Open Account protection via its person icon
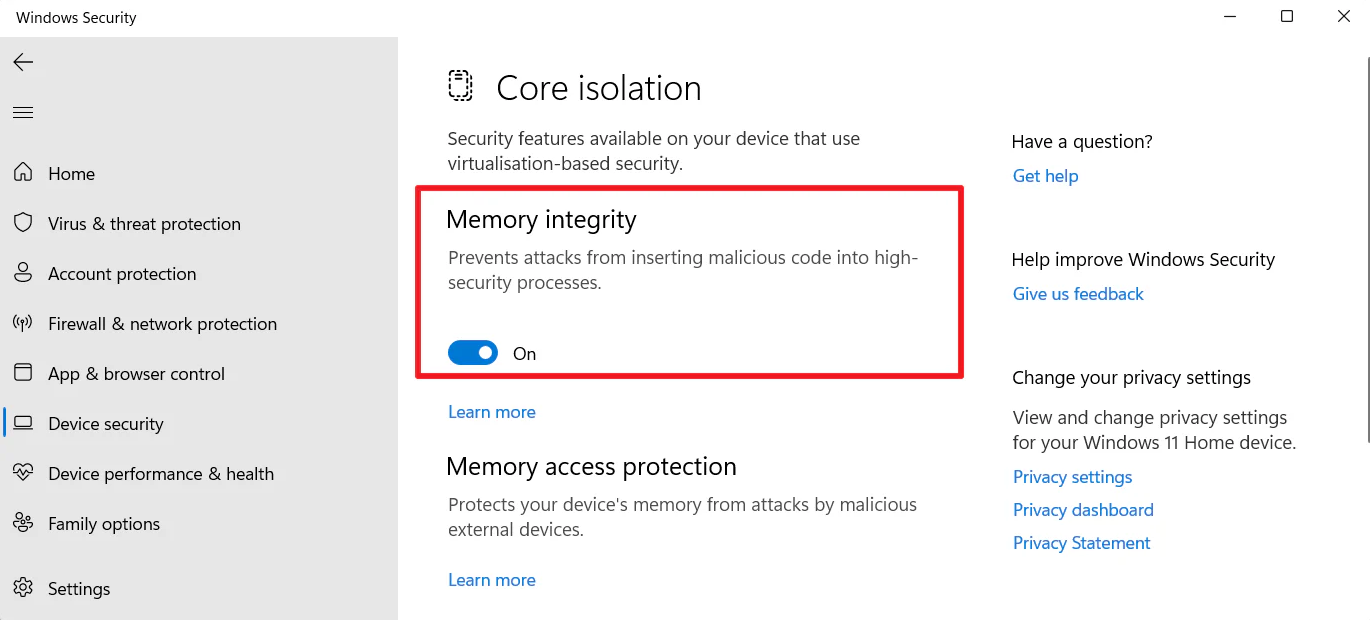Image resolution: width=1370 pixels, height=620 pixels. click(23, 273)
